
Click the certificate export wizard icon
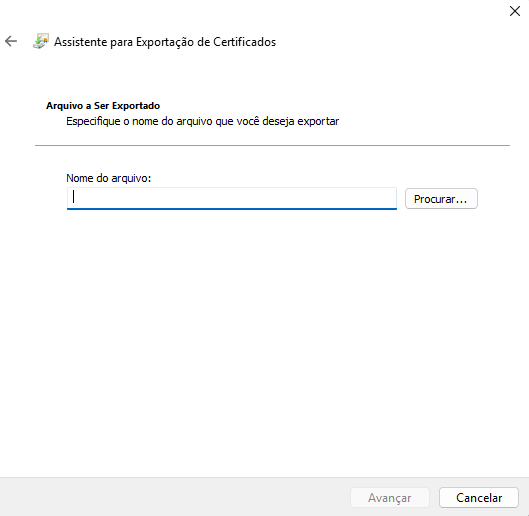pos(41,41)
